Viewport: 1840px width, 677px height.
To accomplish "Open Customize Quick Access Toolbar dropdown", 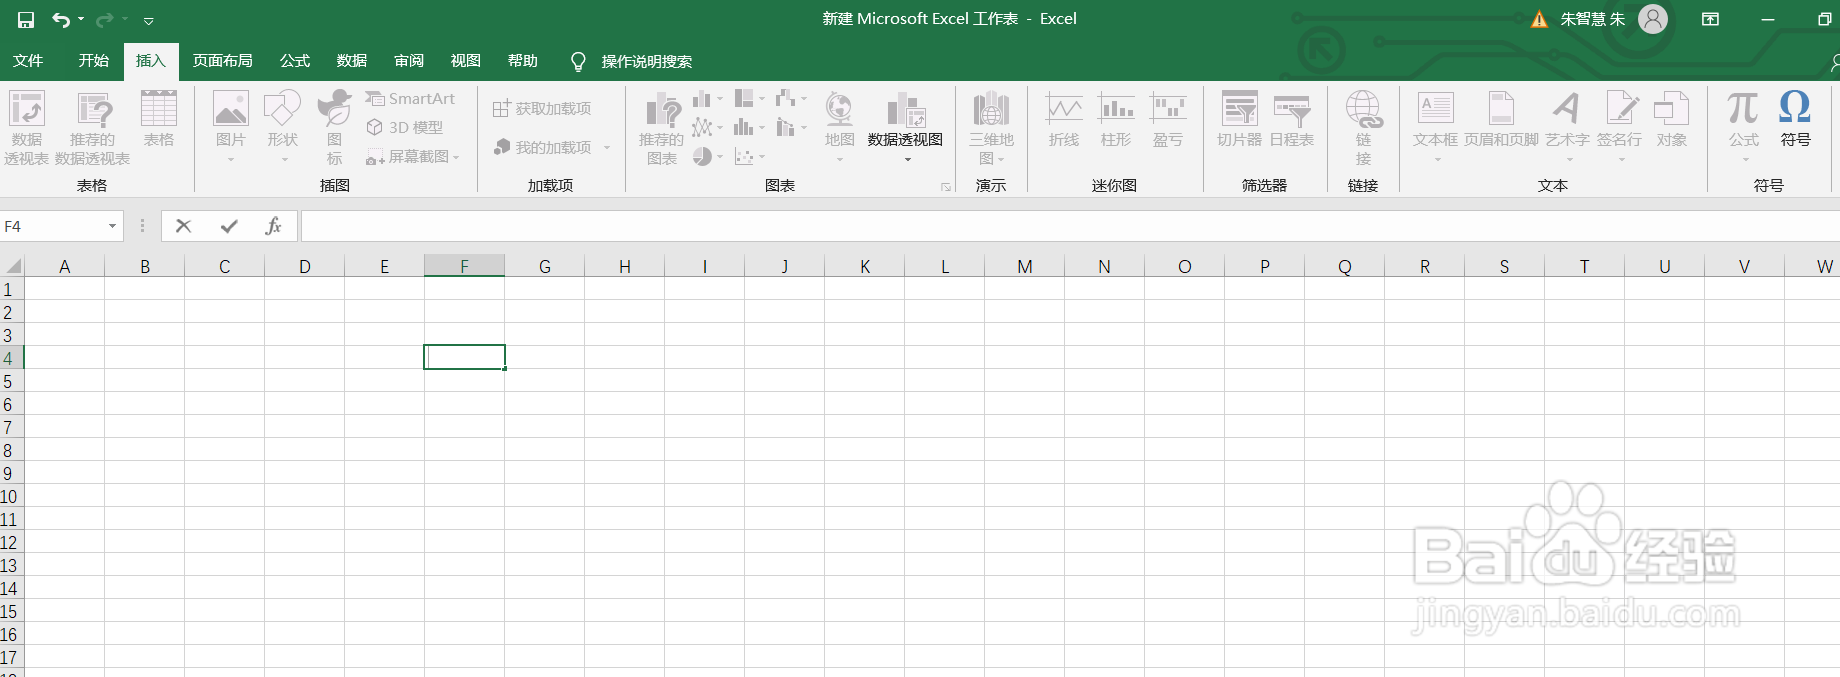I will tap(148, 20).
